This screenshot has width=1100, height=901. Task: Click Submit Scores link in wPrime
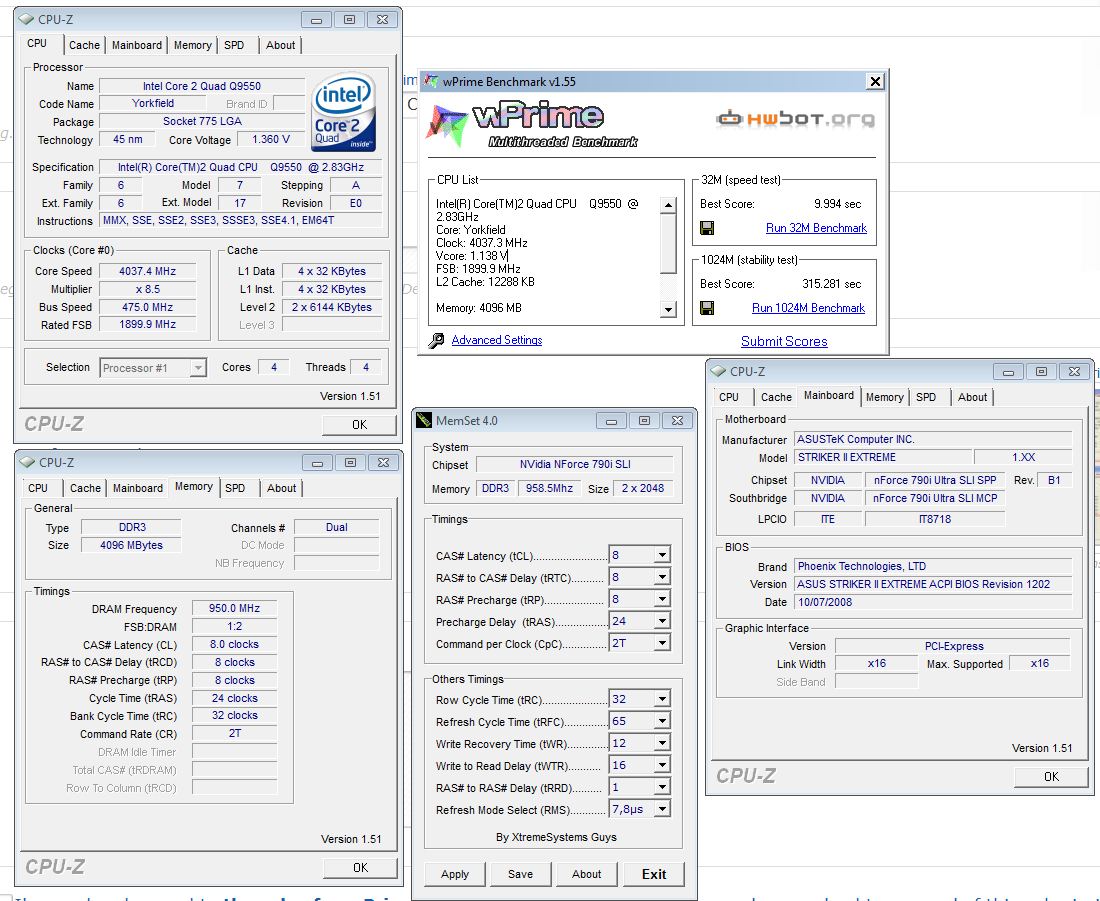coord(784,342)
